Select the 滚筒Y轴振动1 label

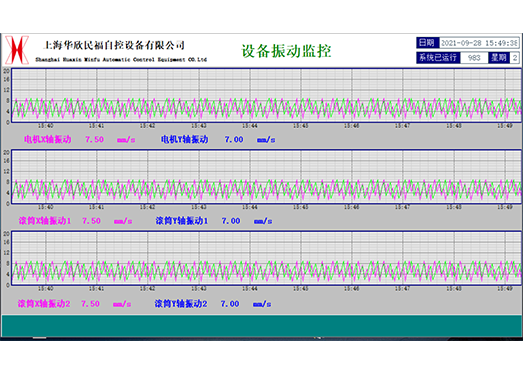click(182, 221)
